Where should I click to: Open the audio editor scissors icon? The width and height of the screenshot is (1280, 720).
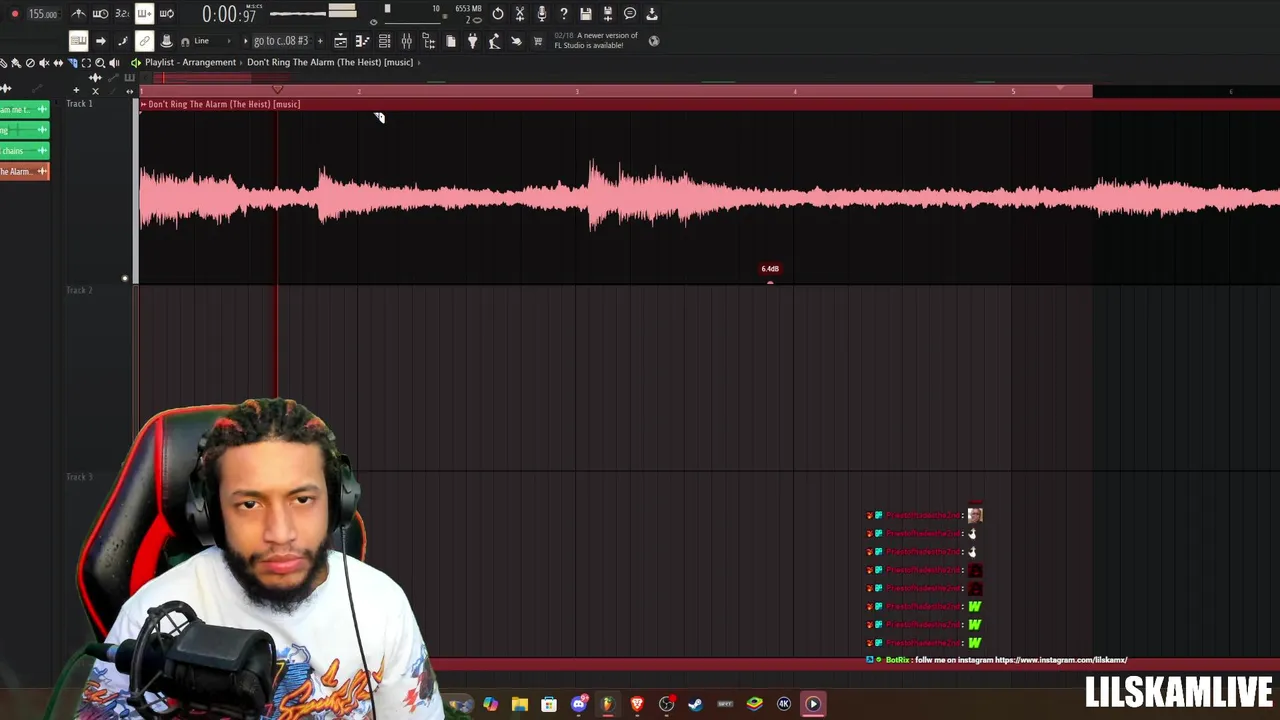coord(520,14)
